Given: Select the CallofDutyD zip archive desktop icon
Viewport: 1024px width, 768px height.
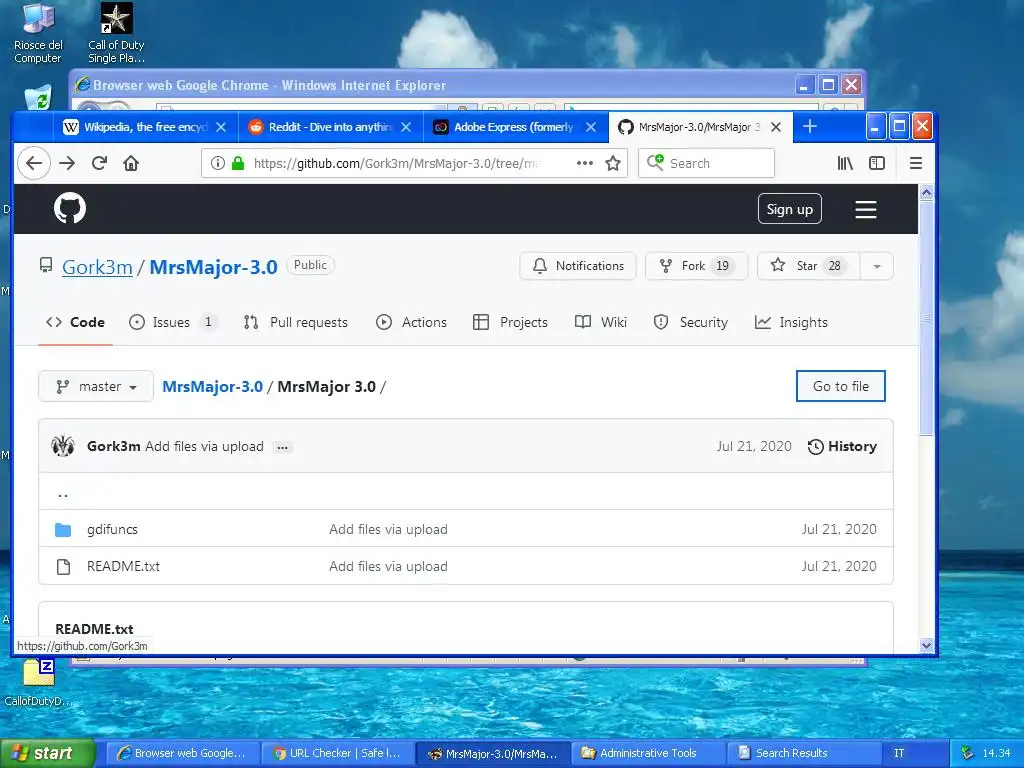Looking at the screenshot, I should tap(38, 683).
